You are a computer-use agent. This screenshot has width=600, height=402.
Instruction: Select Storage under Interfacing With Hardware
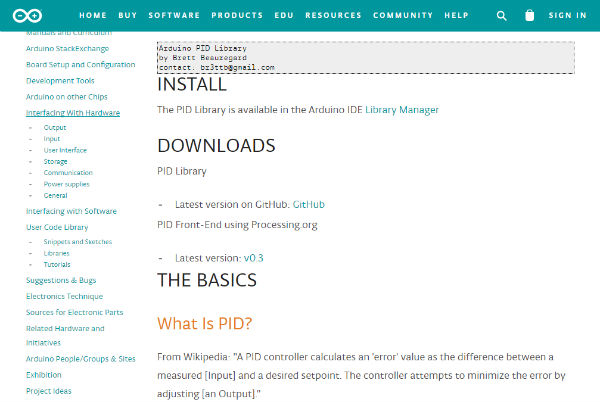coord(56,161)
